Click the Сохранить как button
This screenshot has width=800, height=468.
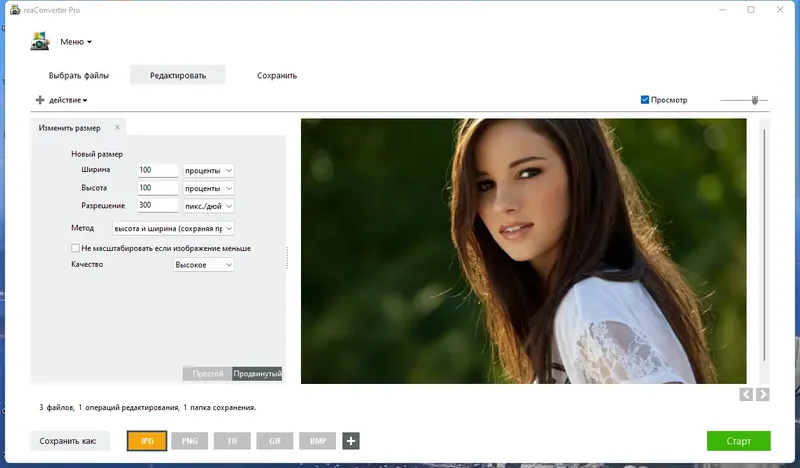pos(70,441)
